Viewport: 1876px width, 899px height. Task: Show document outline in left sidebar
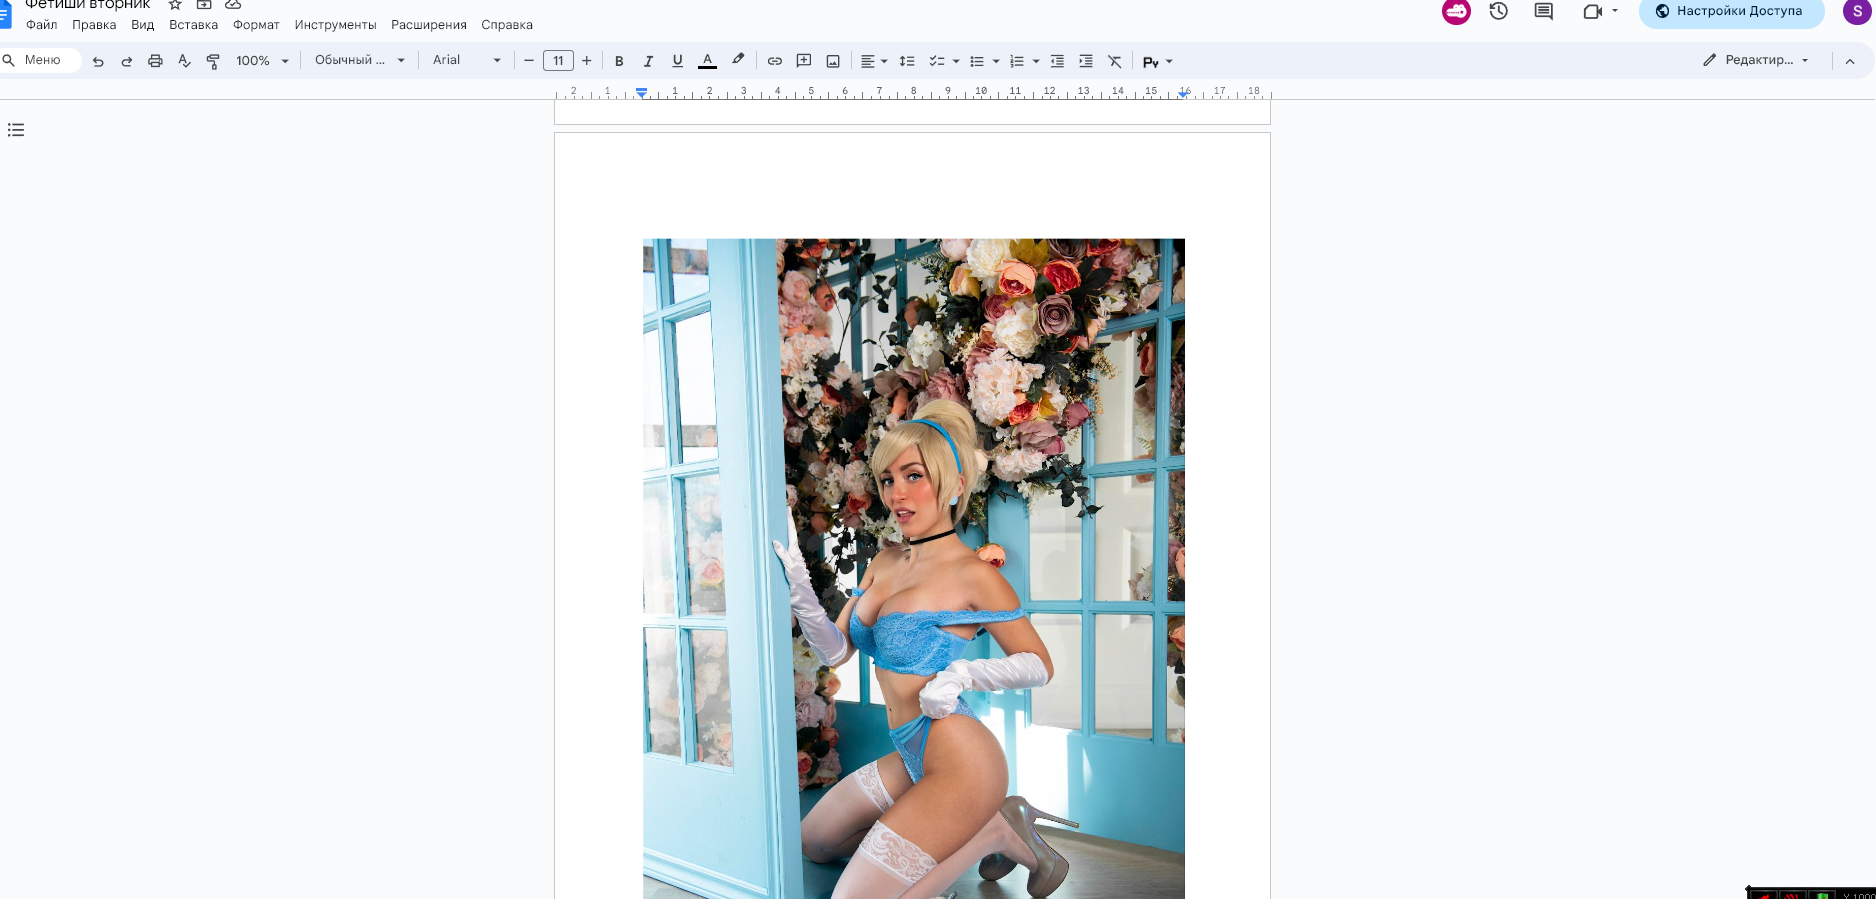(16, 130)
